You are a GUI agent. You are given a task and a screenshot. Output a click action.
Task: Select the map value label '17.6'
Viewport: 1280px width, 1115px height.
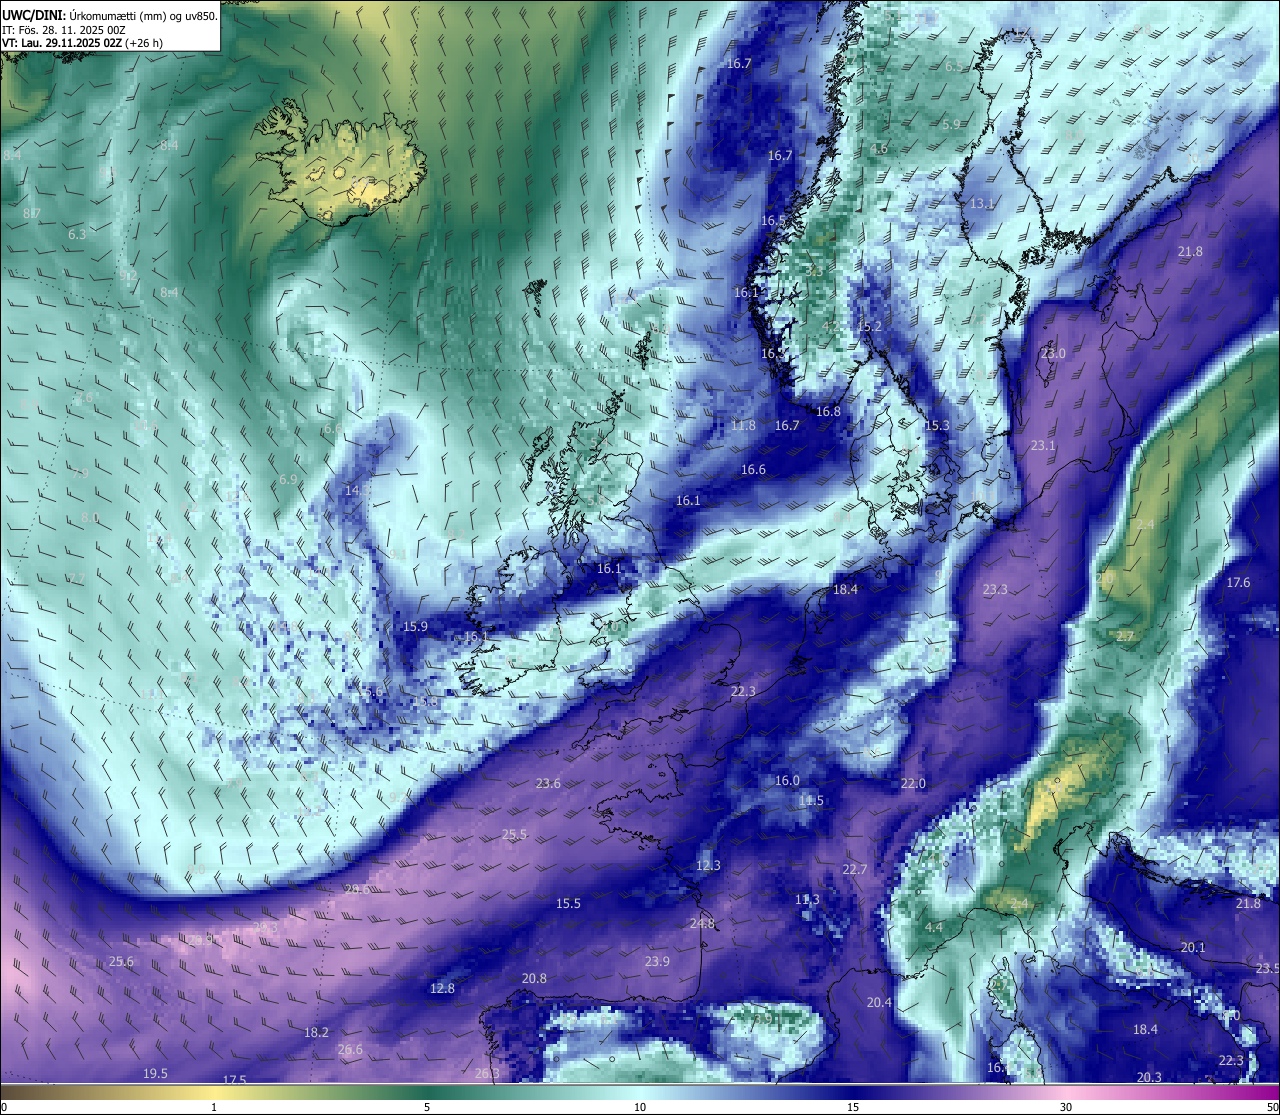[1238, 582]
